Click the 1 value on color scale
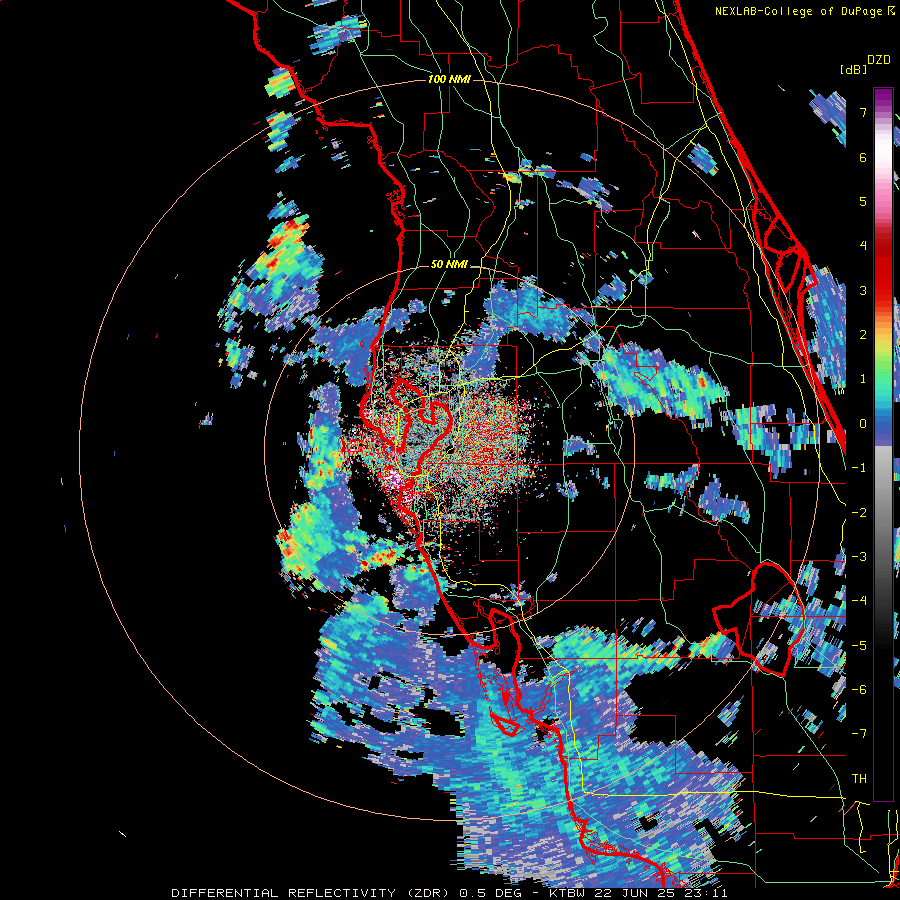The image size is (900, 900). tap(863, 379)
